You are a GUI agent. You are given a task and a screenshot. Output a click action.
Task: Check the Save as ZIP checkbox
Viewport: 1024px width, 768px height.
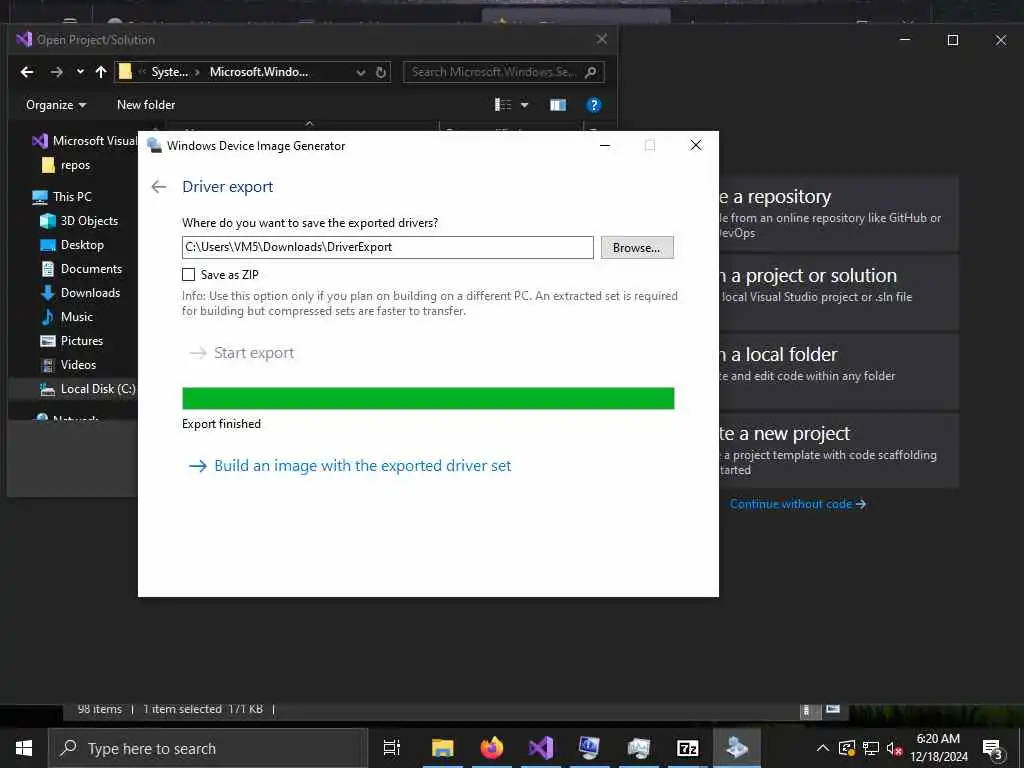(188, 274)
